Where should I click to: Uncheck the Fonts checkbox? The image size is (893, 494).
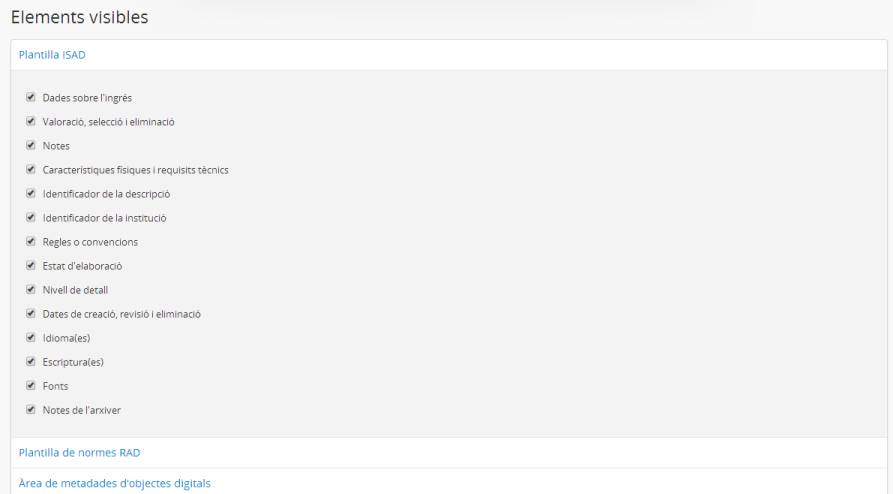(x=31, y=385)
